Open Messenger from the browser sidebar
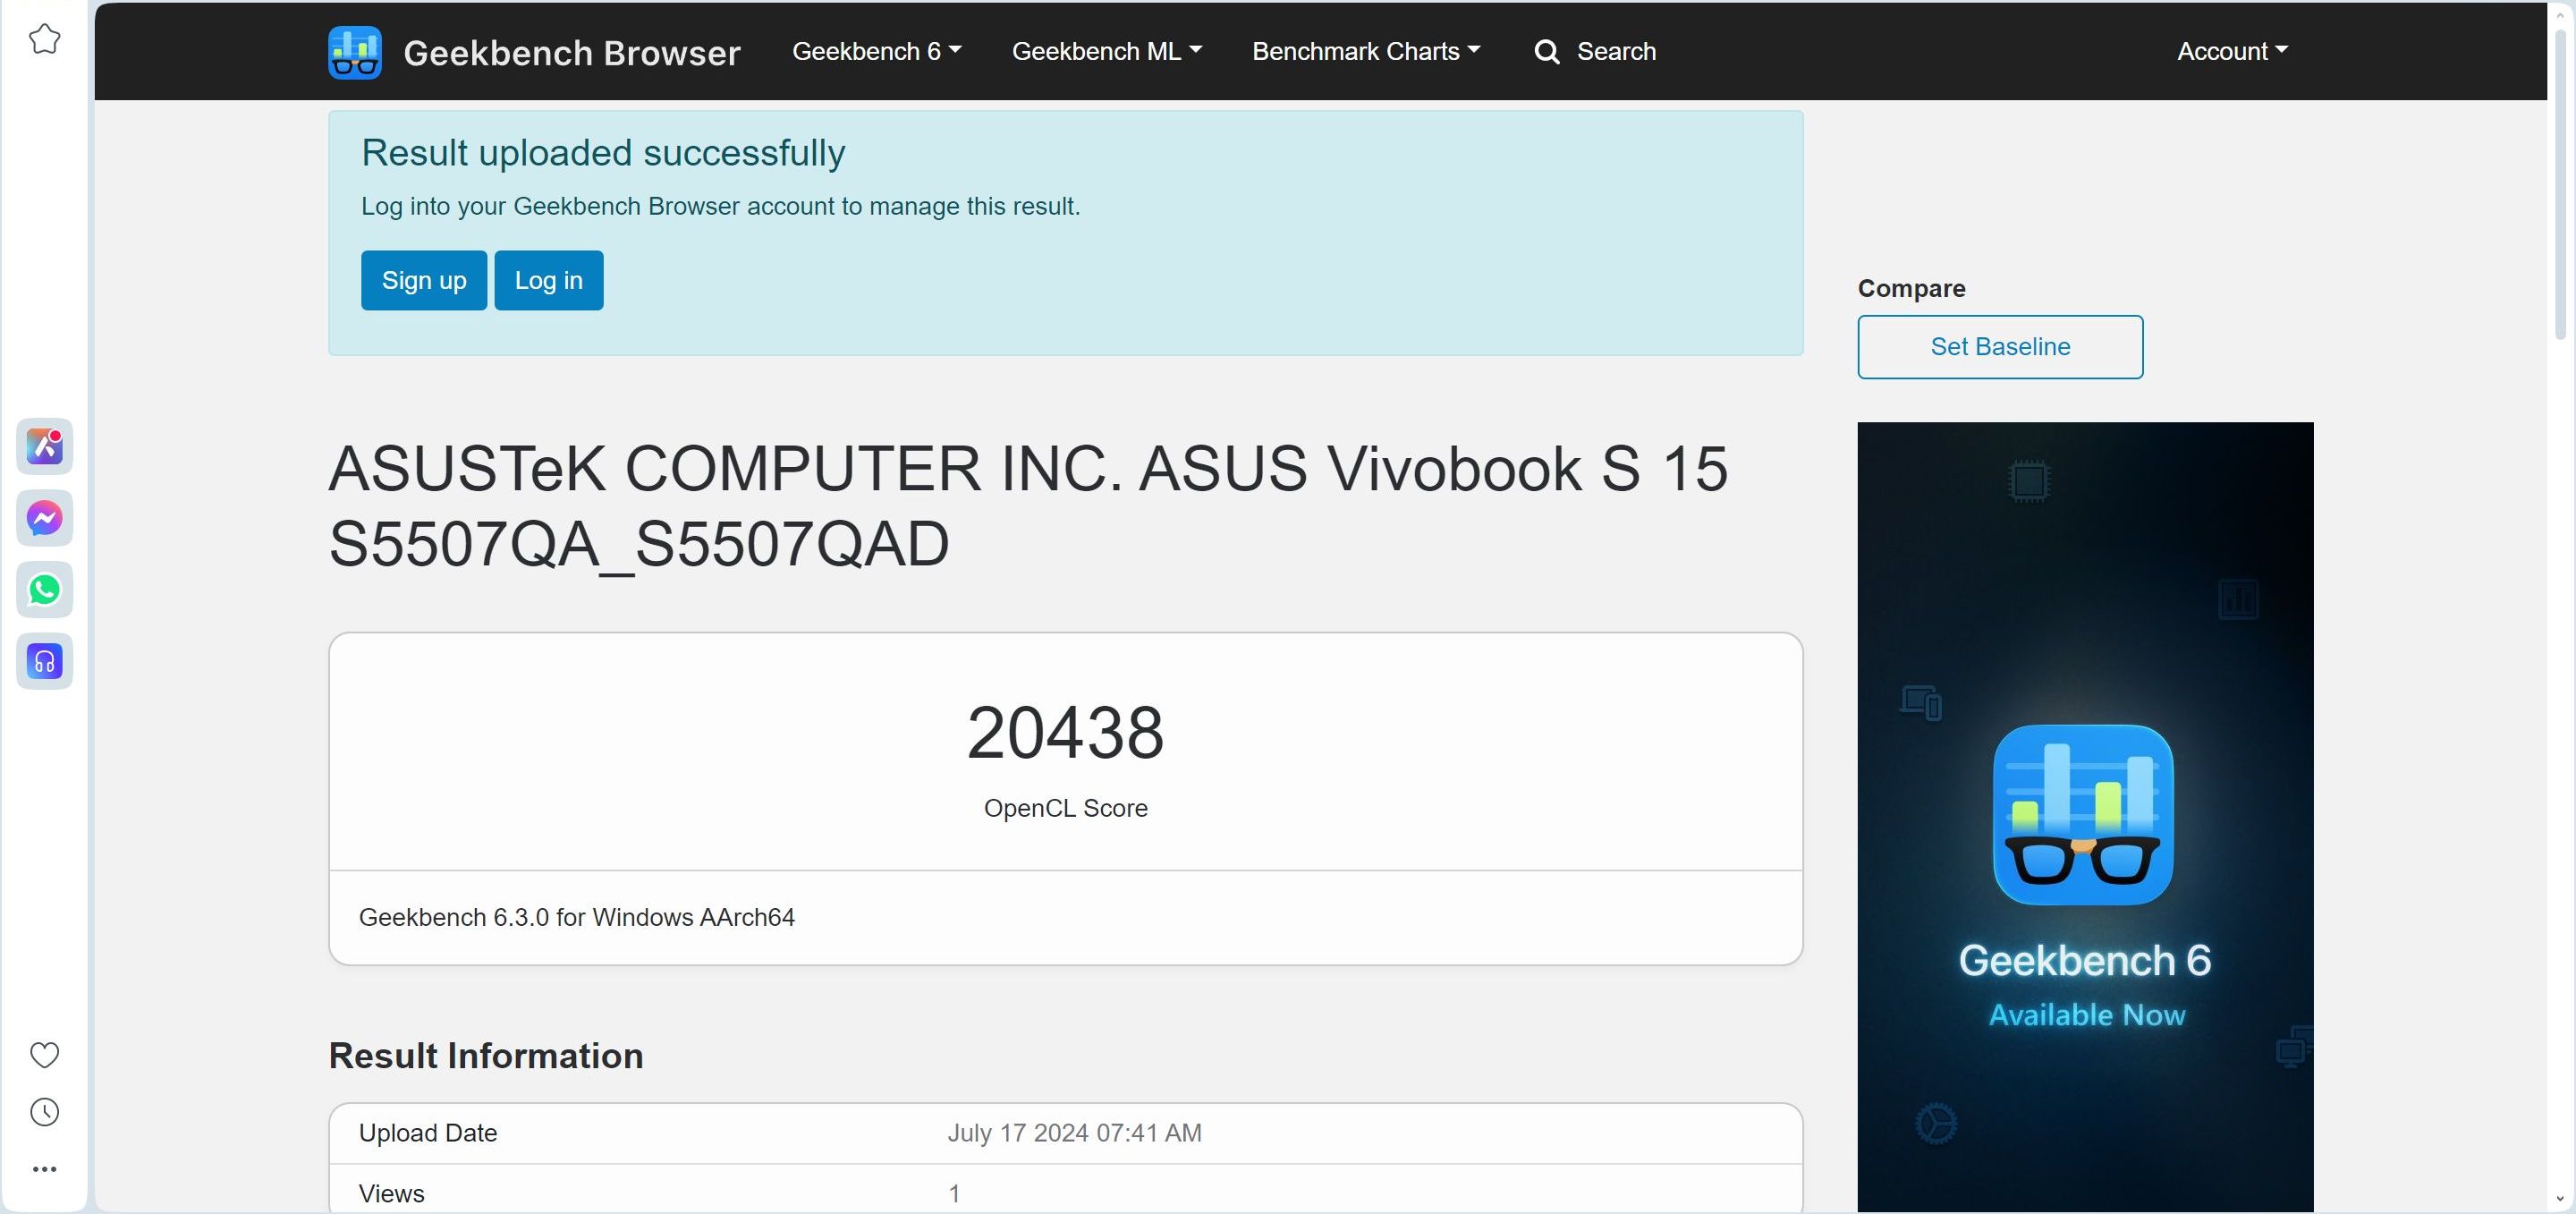The image size is (2576, 1214). click(44, 518)
